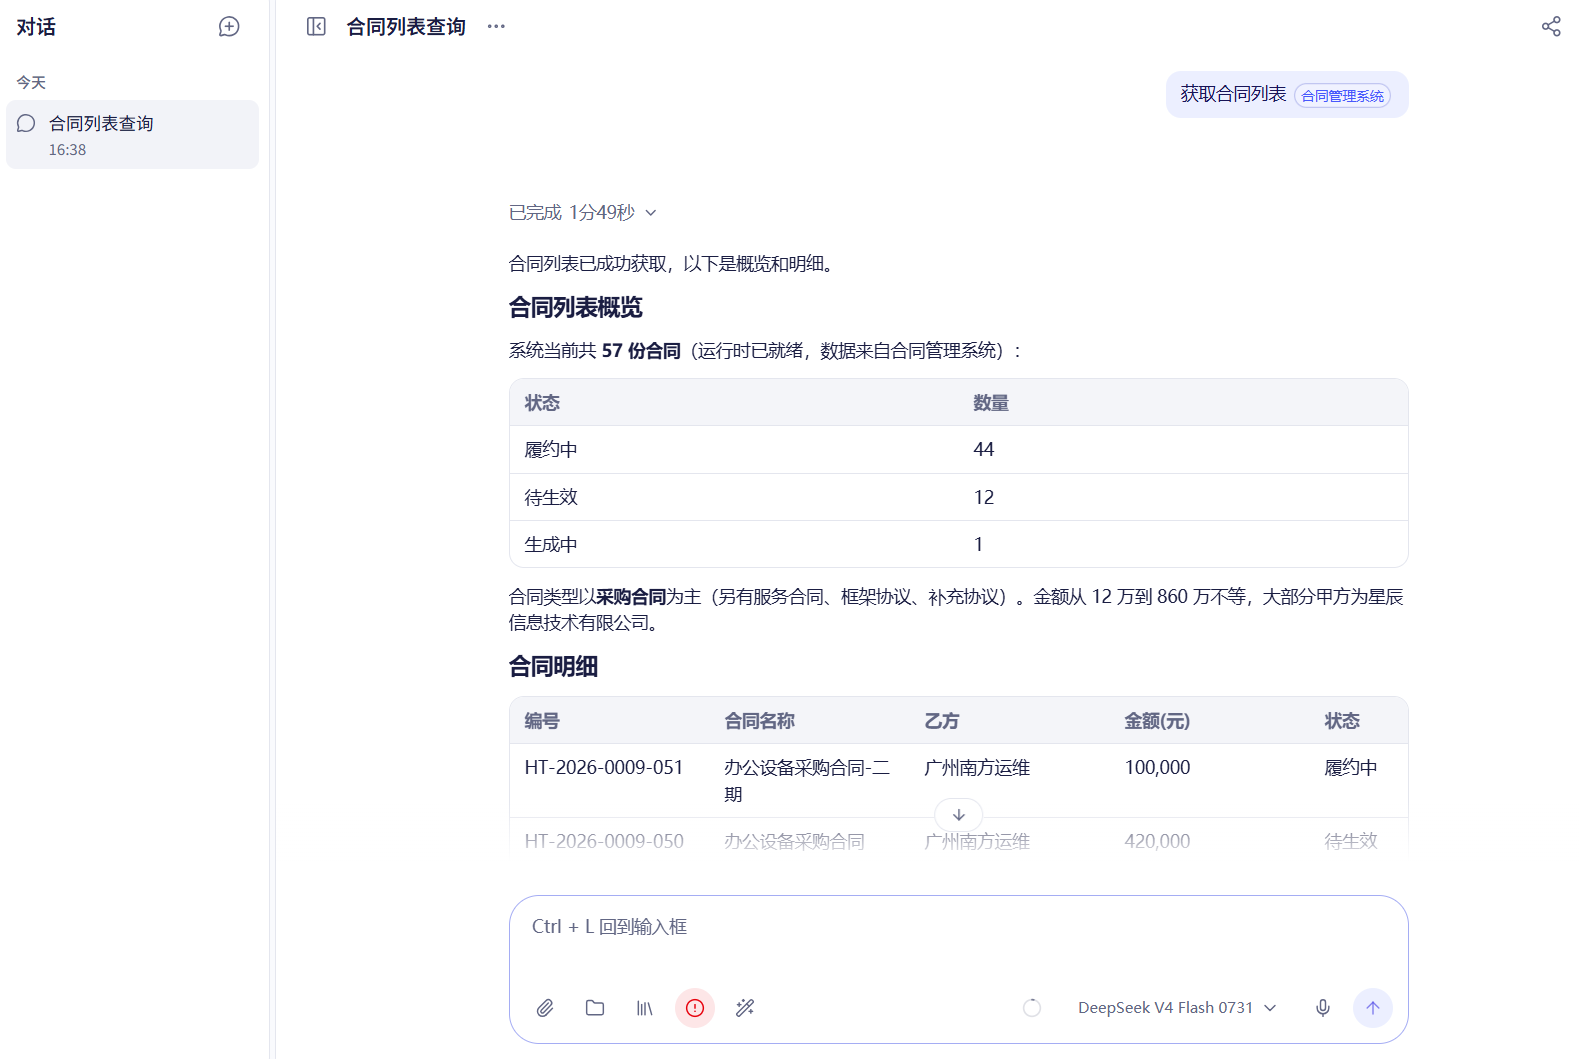This screenshot has width=1580, height=1059.
Task: Click the share icon at top right
Action: (1551, 27)
